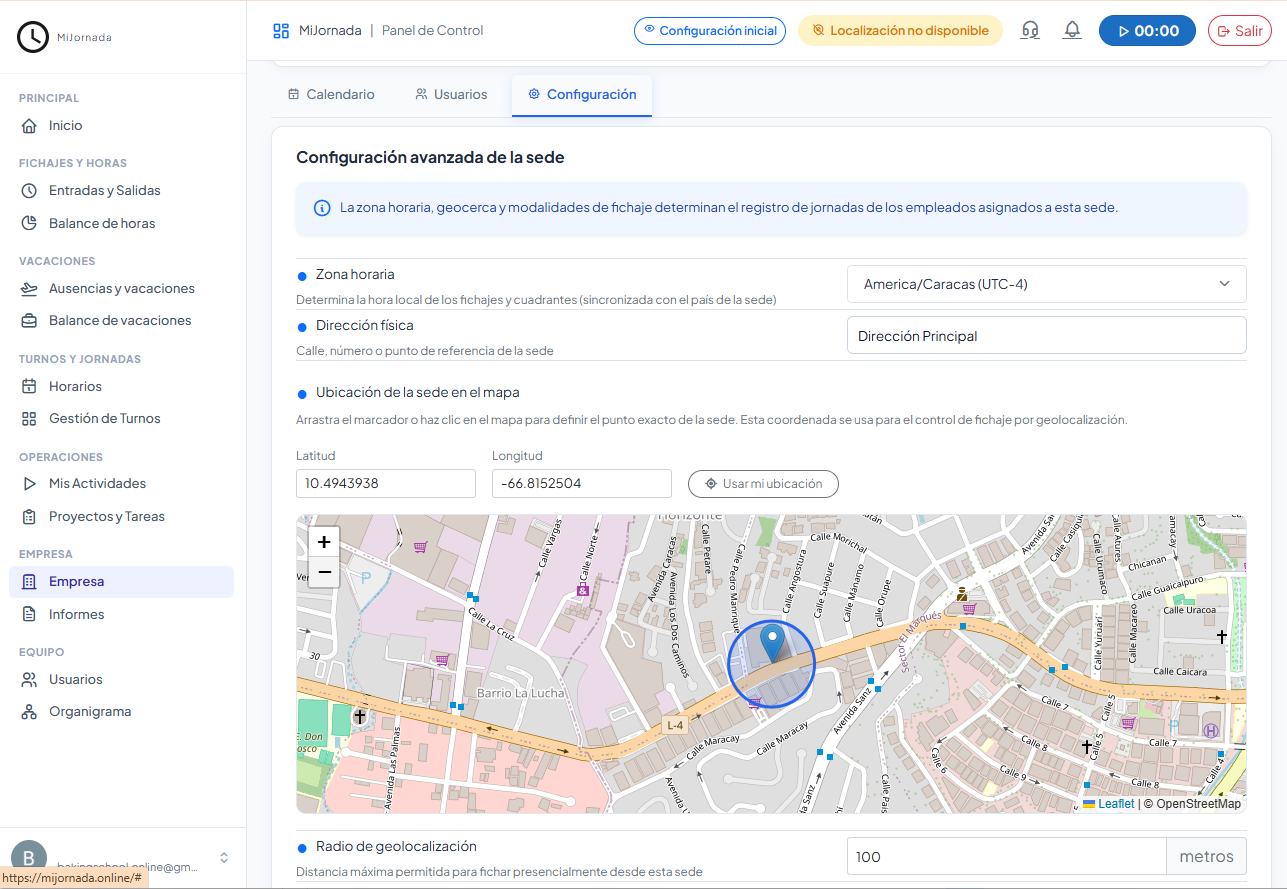Click the Balance de horas pie icon
The image size is (1287, 889).
tap(29, 224)
